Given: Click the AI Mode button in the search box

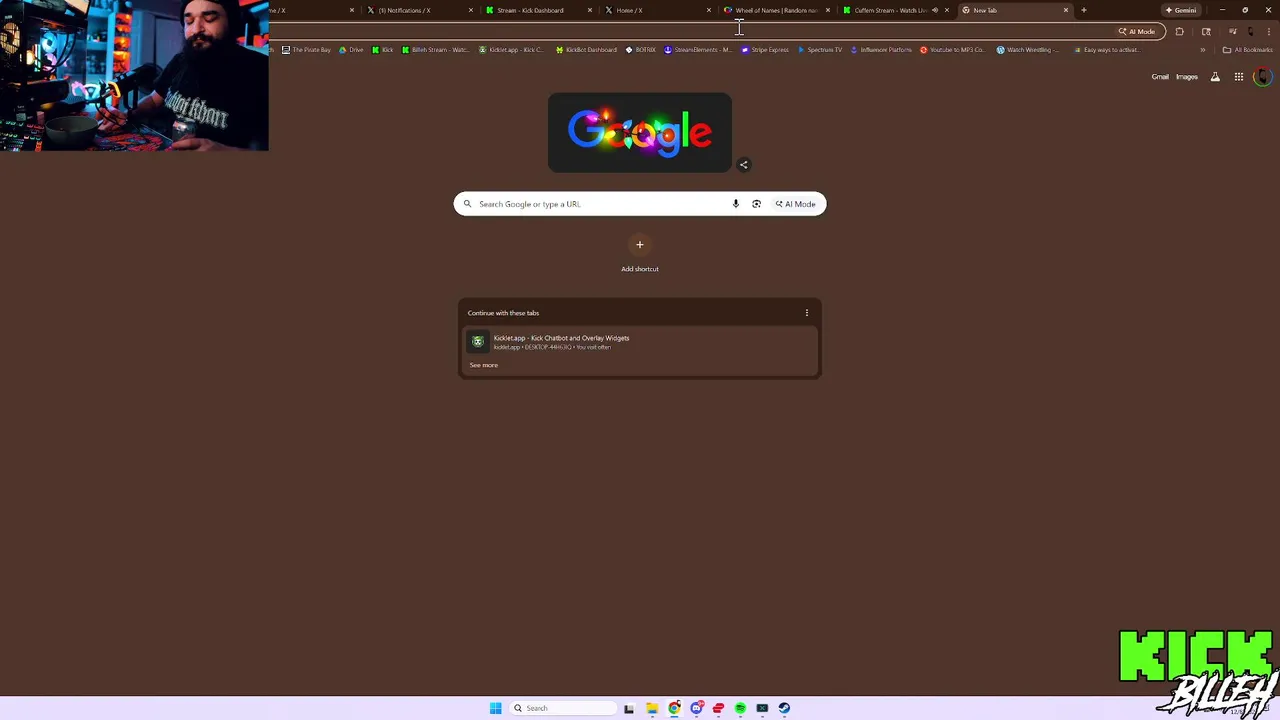Looking at the screenshot, I should pos(796,204).
